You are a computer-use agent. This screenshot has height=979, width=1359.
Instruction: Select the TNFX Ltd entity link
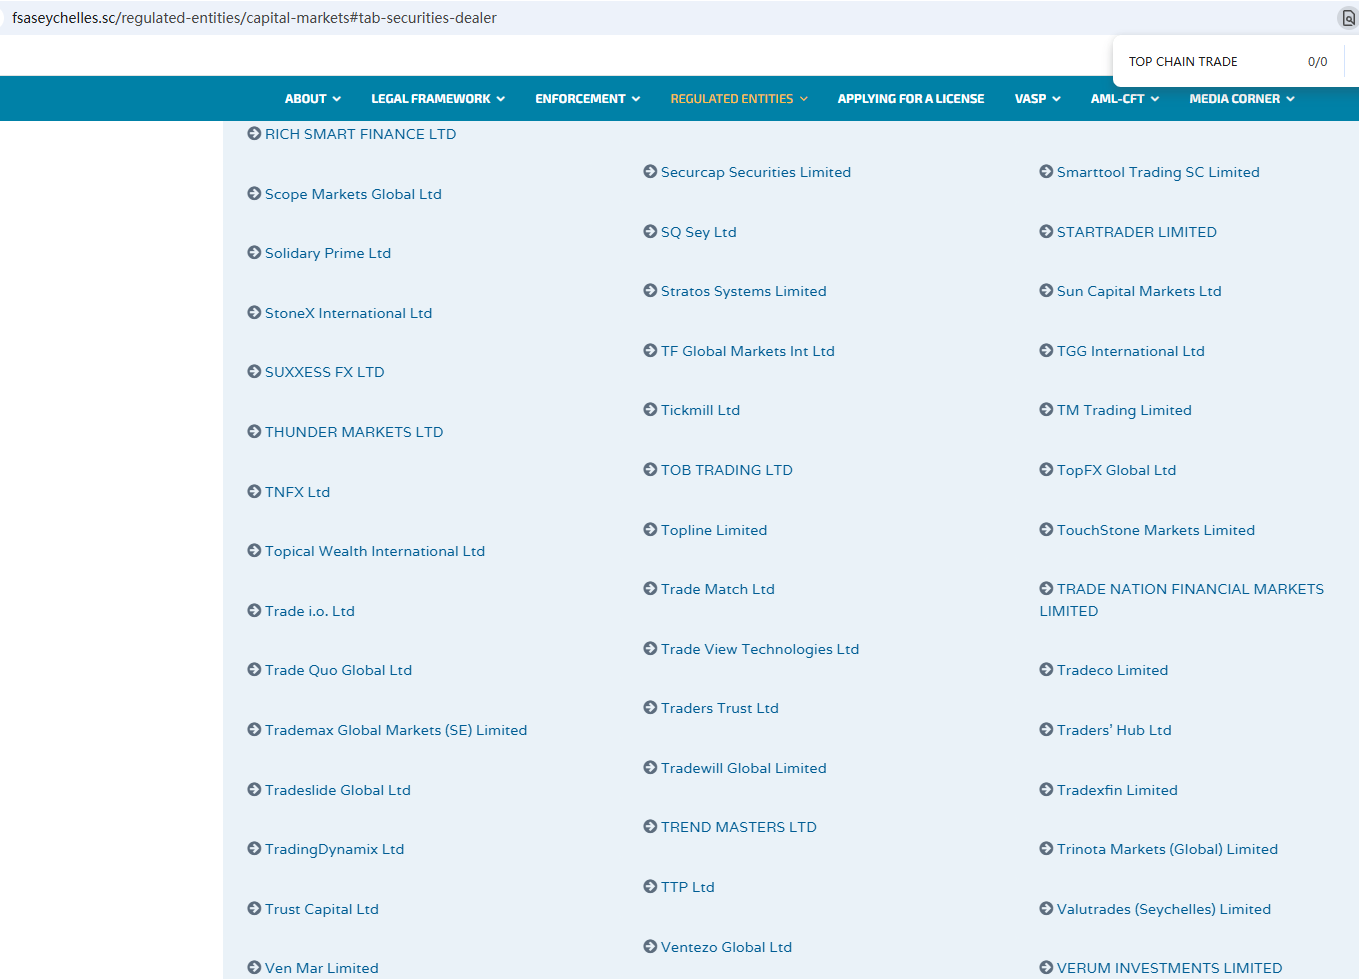coord(297,492)
